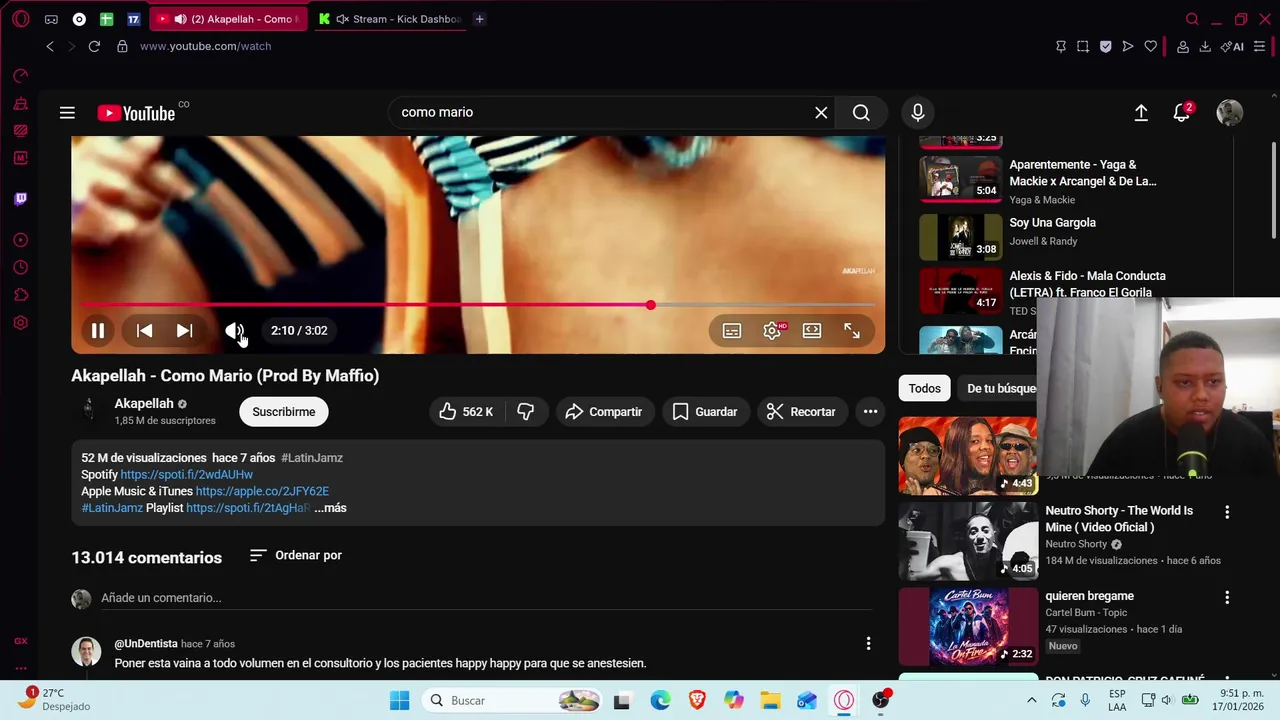This screenshot has height=720, width=1280.
Task: Go to the YouTube home logo
Action: [x=136, y=113]
